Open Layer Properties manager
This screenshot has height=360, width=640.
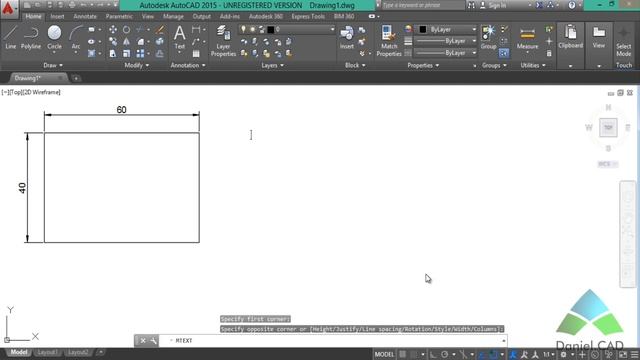pos(223,41)
